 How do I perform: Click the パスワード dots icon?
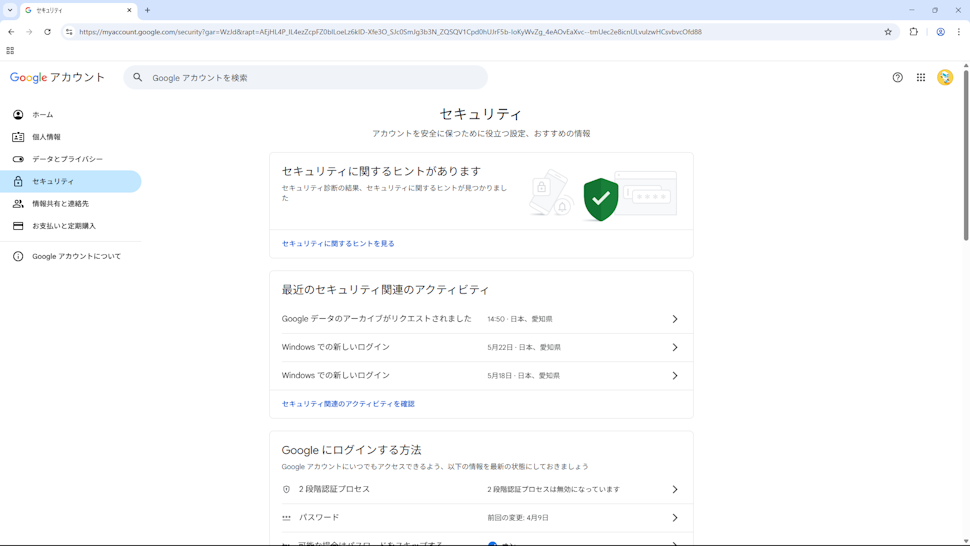click(286, 518)
